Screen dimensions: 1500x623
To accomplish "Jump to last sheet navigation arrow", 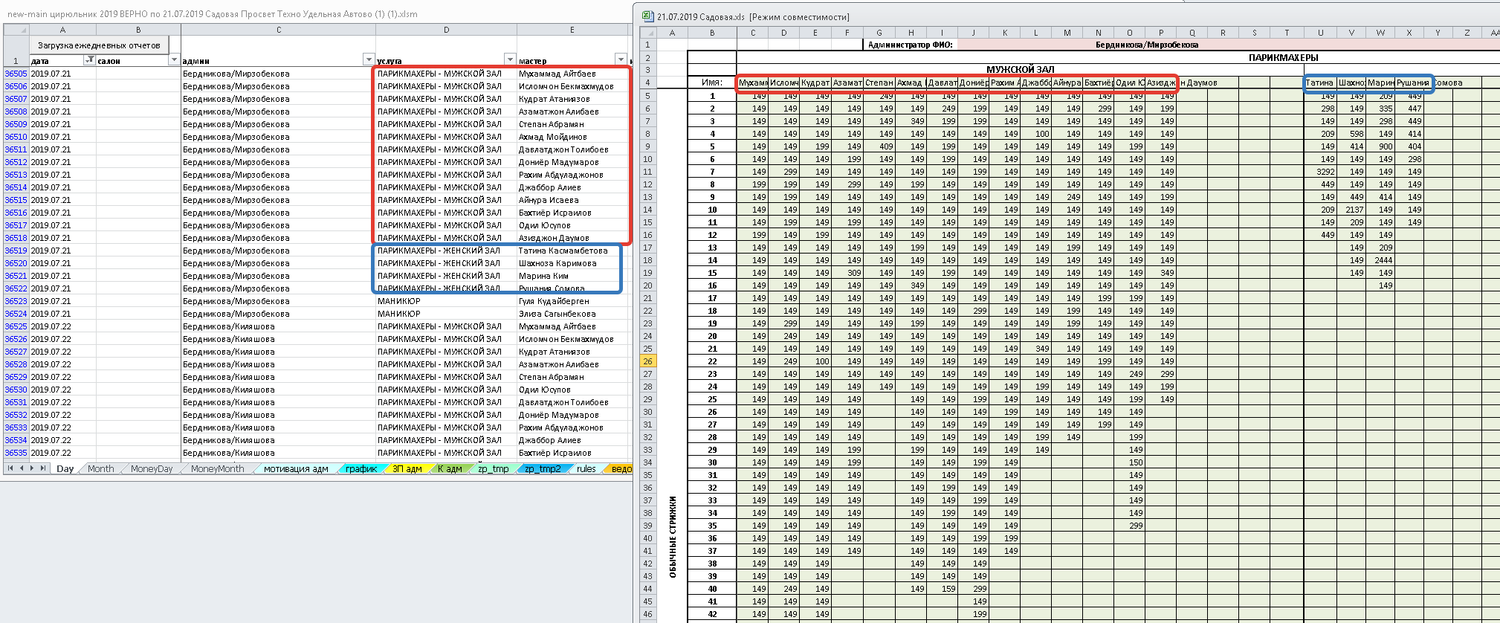I will click(43, 468).
